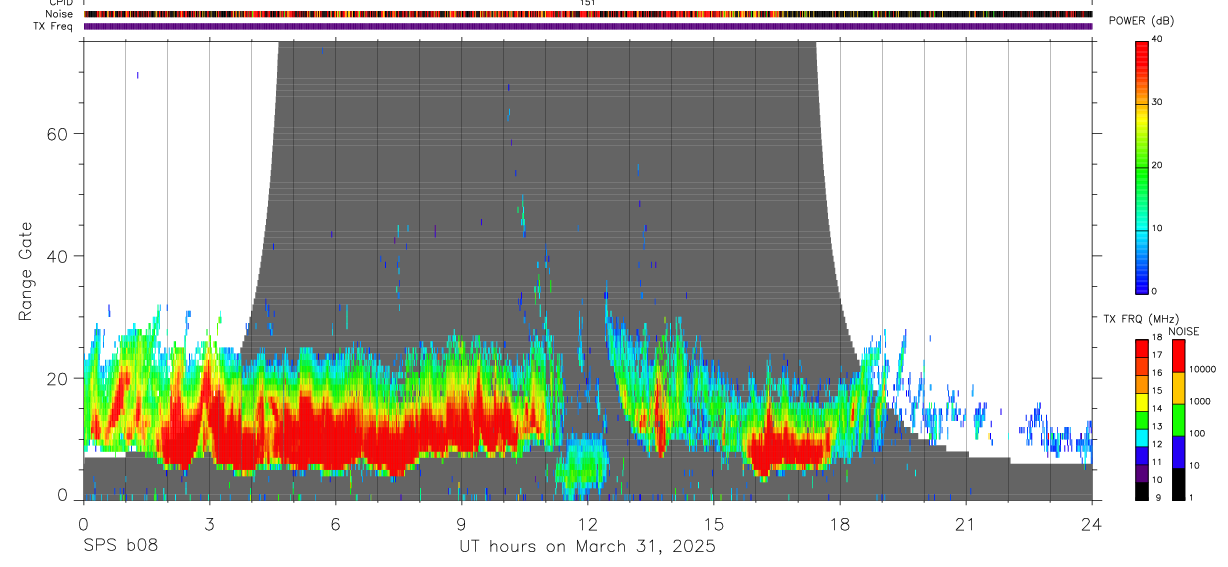Click the 'Range Gate' y-axis label
The height and width of the screenshot is (567, 1228).
[26, 272]
